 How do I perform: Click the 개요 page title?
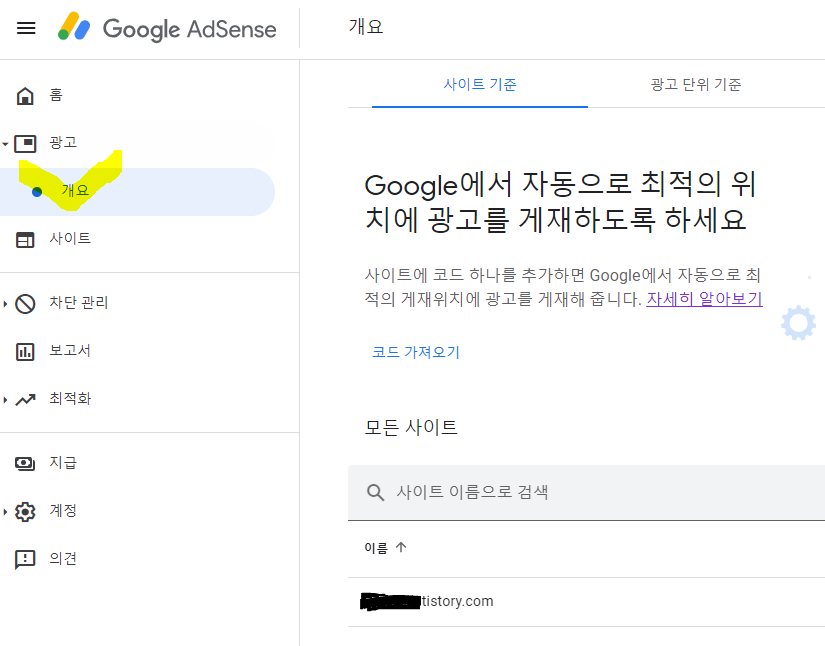click(366, 26)
